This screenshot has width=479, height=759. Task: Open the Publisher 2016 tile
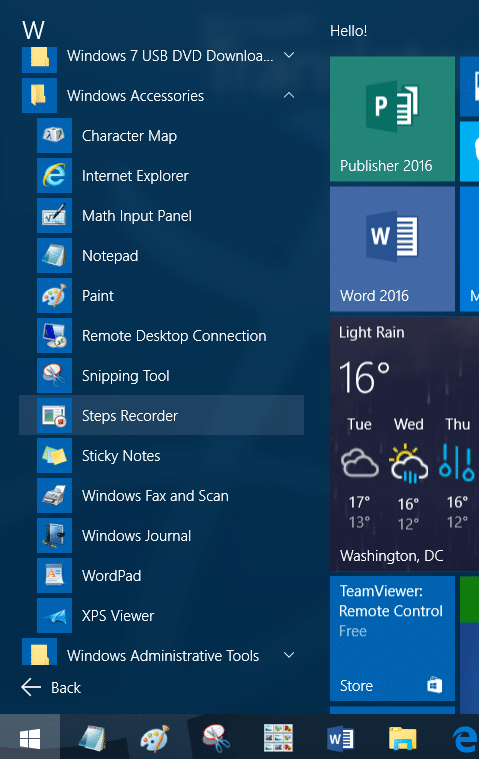coord(392,119)
